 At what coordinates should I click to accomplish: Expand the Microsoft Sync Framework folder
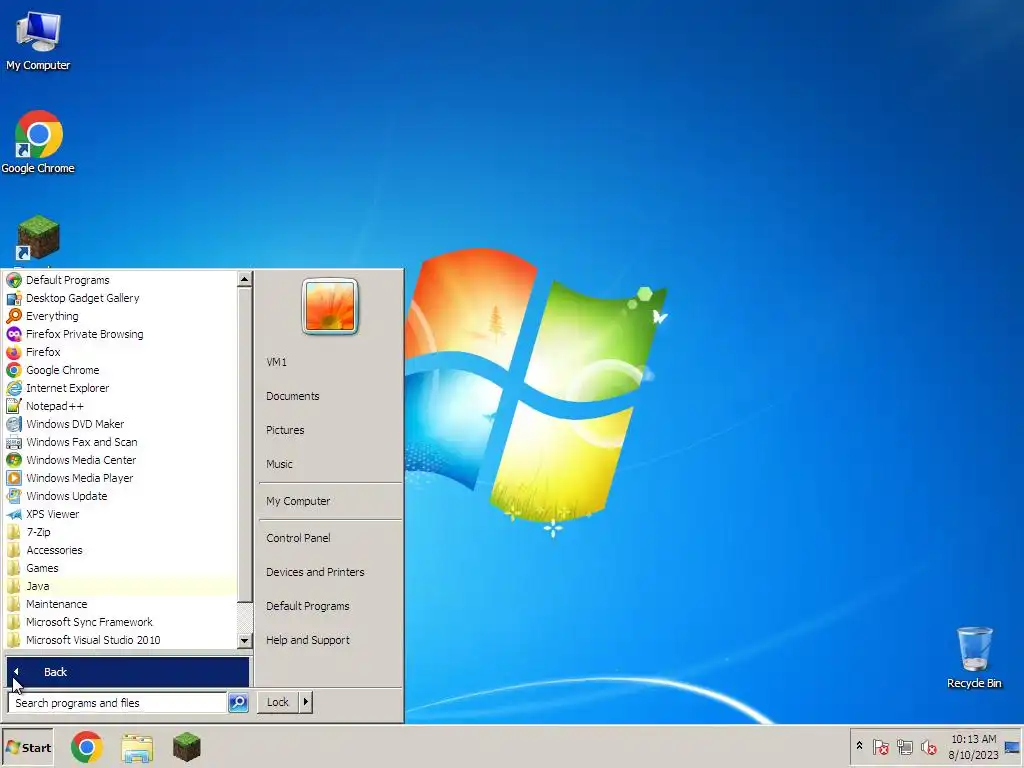point(121,622)
